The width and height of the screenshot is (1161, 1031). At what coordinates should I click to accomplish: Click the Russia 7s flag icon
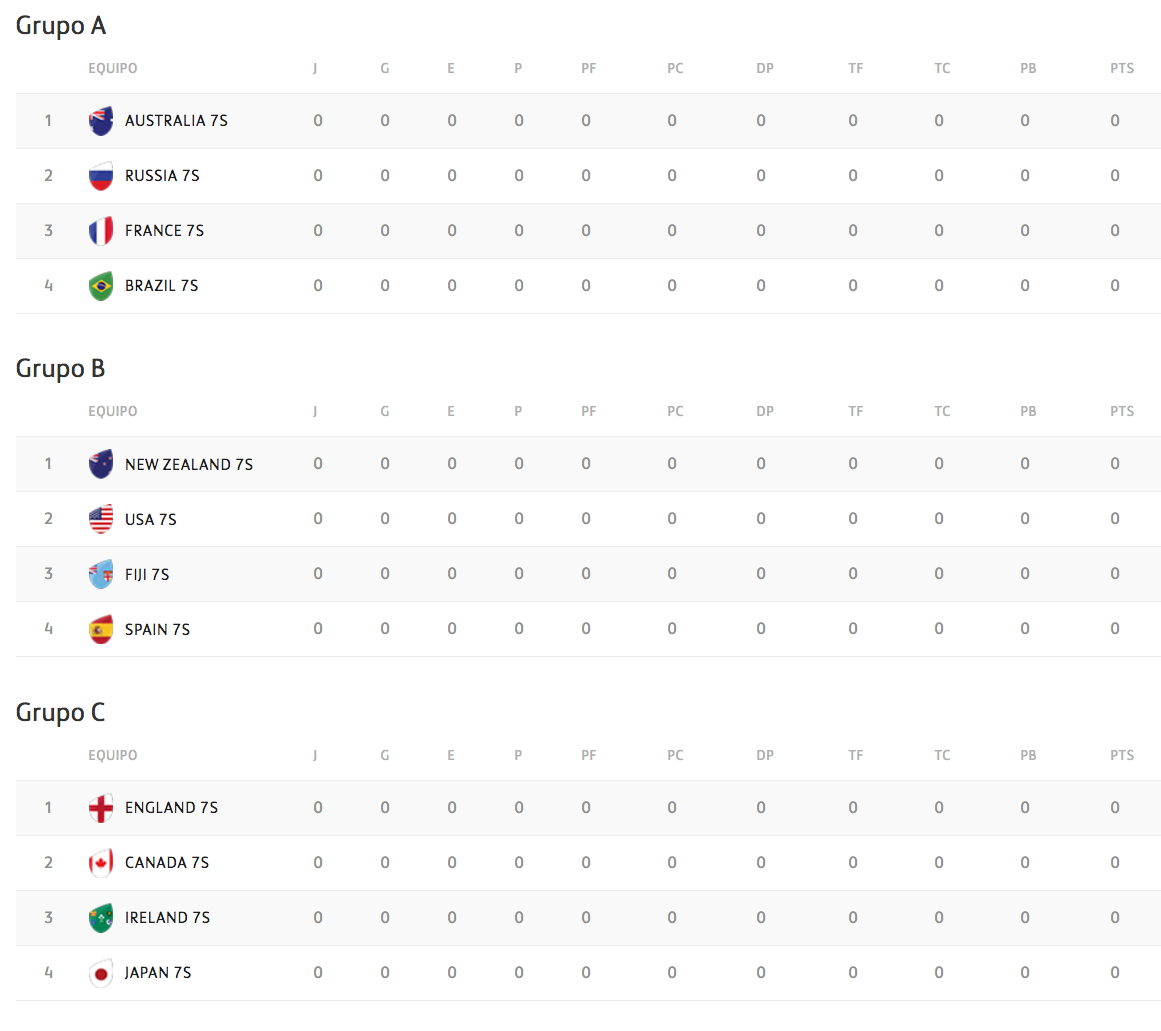click(x=100, y=176)
